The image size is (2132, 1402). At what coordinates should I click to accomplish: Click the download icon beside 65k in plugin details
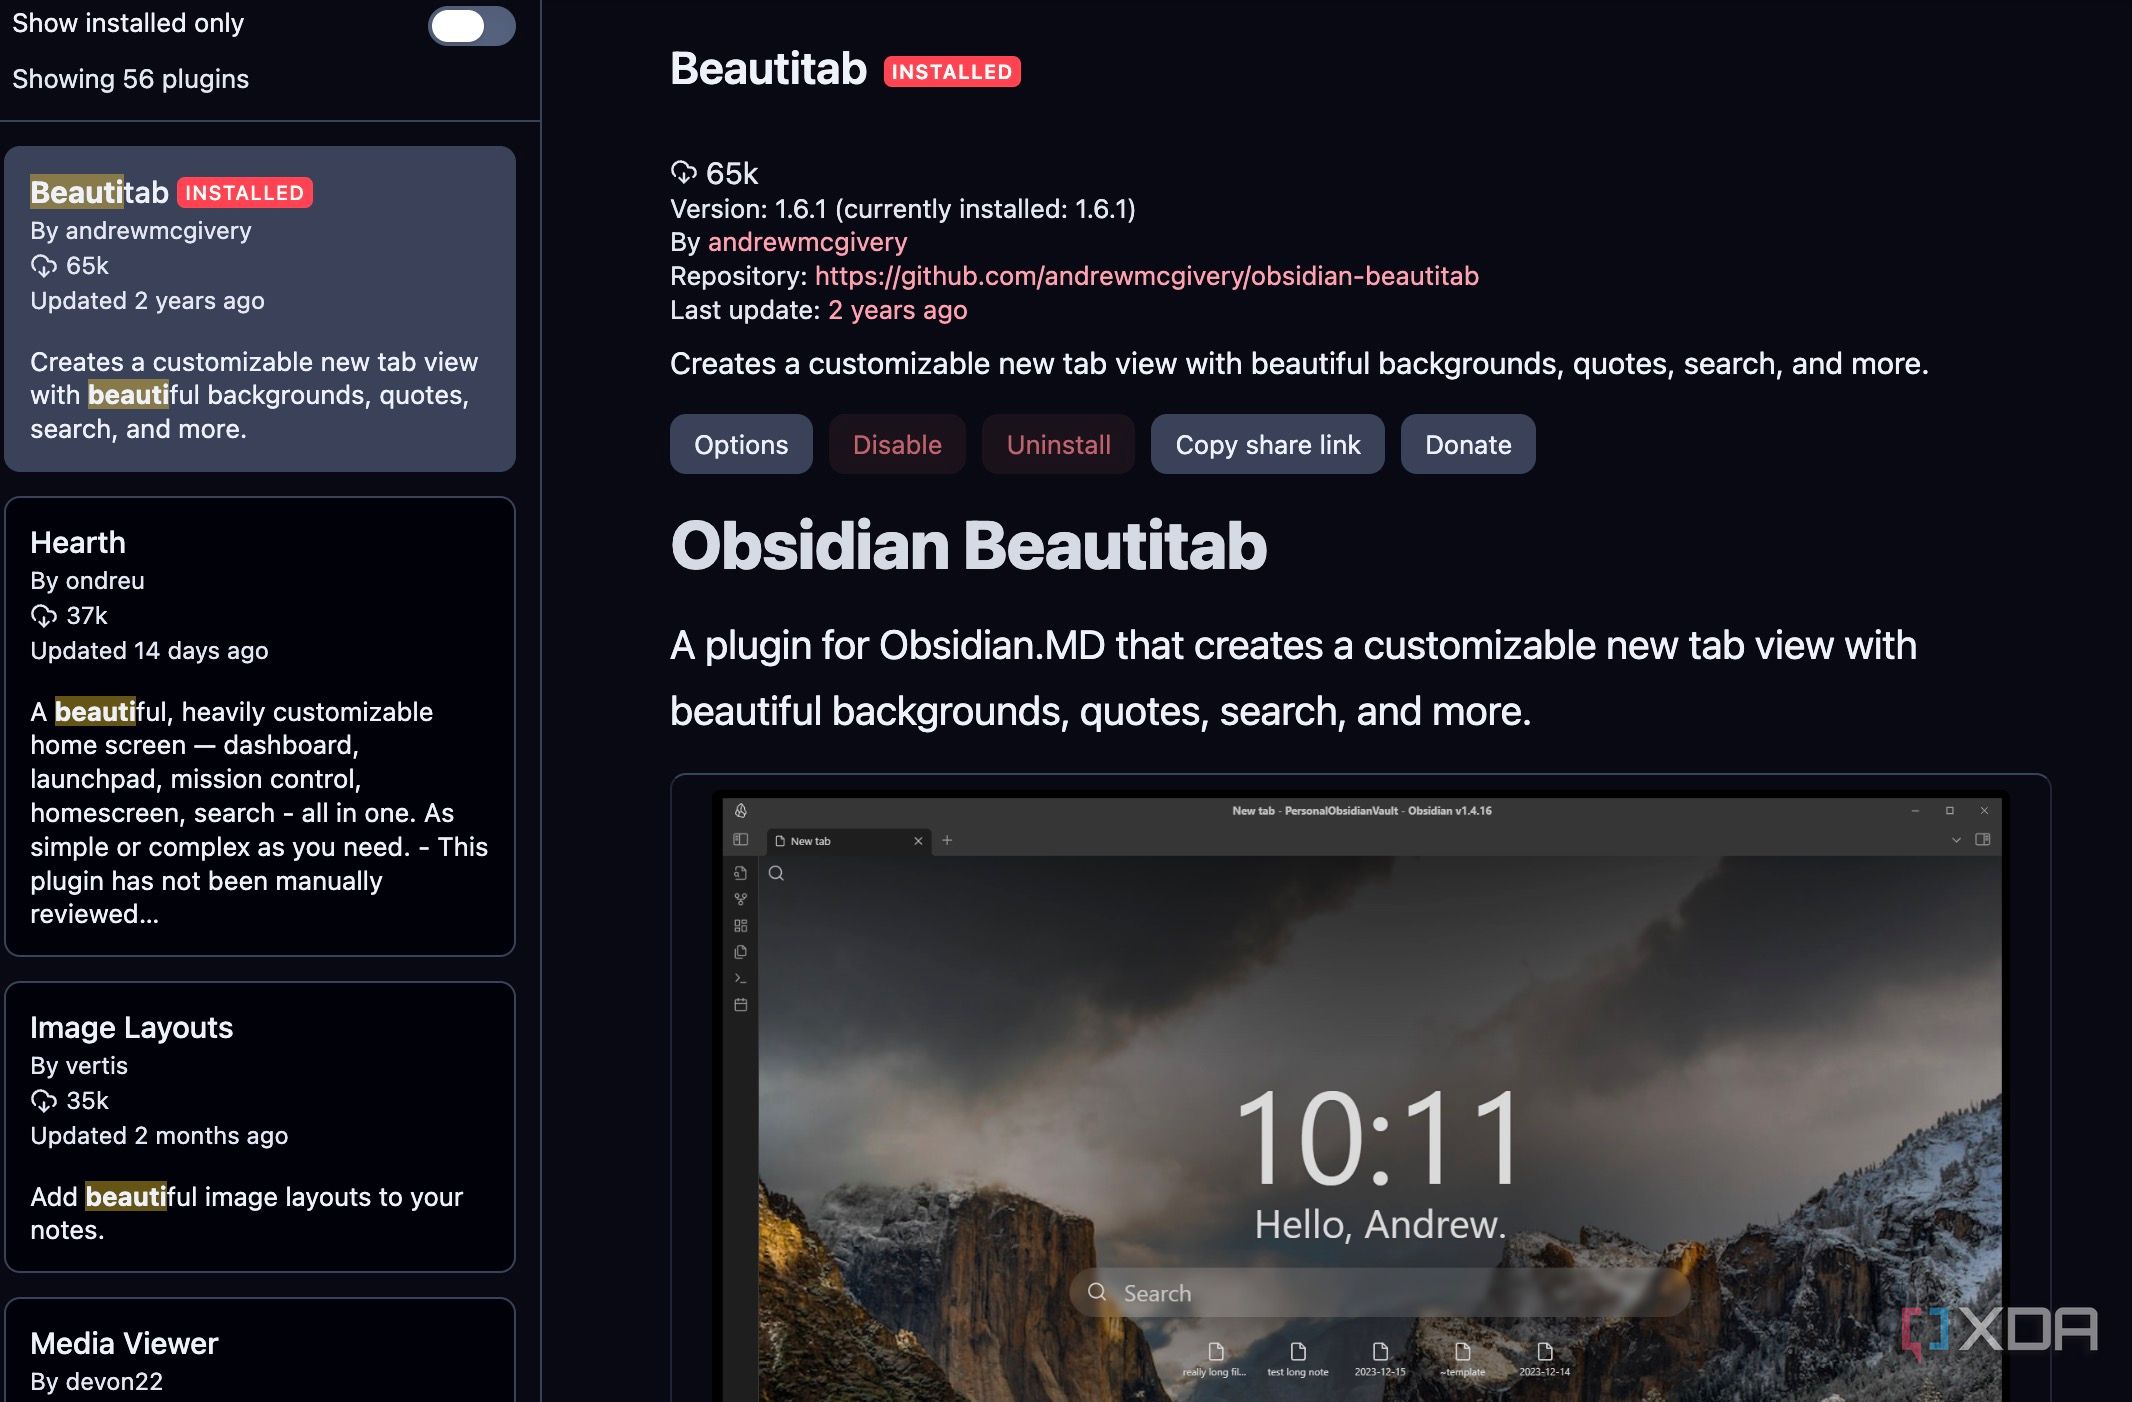684,173
